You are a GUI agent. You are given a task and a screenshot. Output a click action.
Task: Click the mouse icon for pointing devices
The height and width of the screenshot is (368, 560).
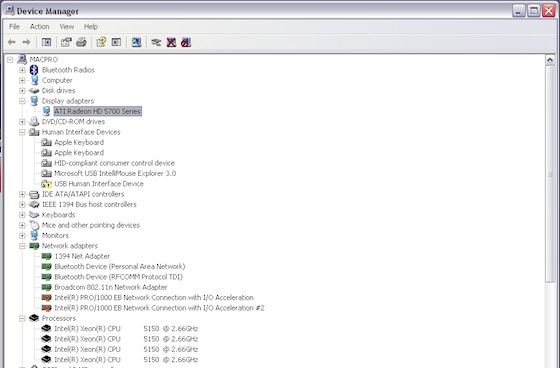34,225
